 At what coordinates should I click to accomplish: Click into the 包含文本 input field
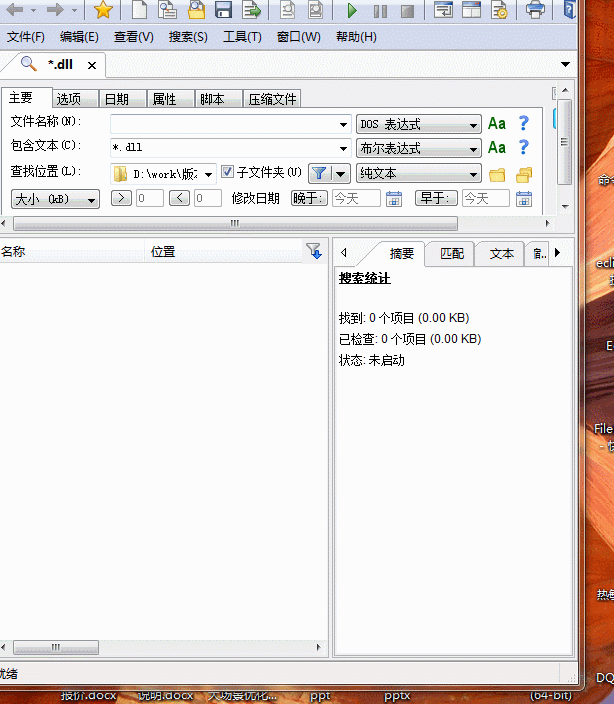[x=223, y=148]
